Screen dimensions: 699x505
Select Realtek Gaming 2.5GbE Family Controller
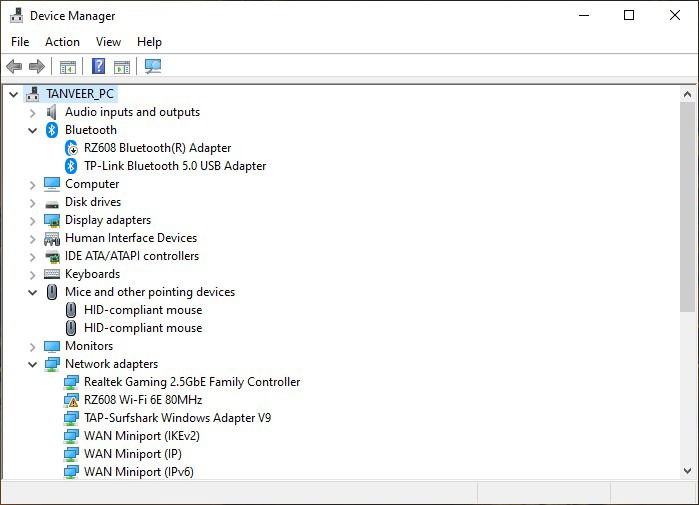pyautogui.click(x=192, y=382)
